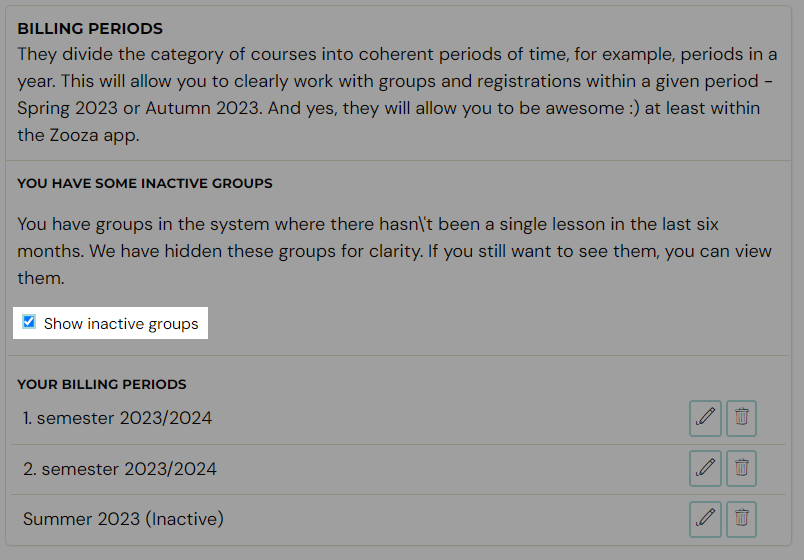The image size is (804, 560).
Task: Trash the 2. semester 2023/2024 period
Action: click(x=741, y=468)
